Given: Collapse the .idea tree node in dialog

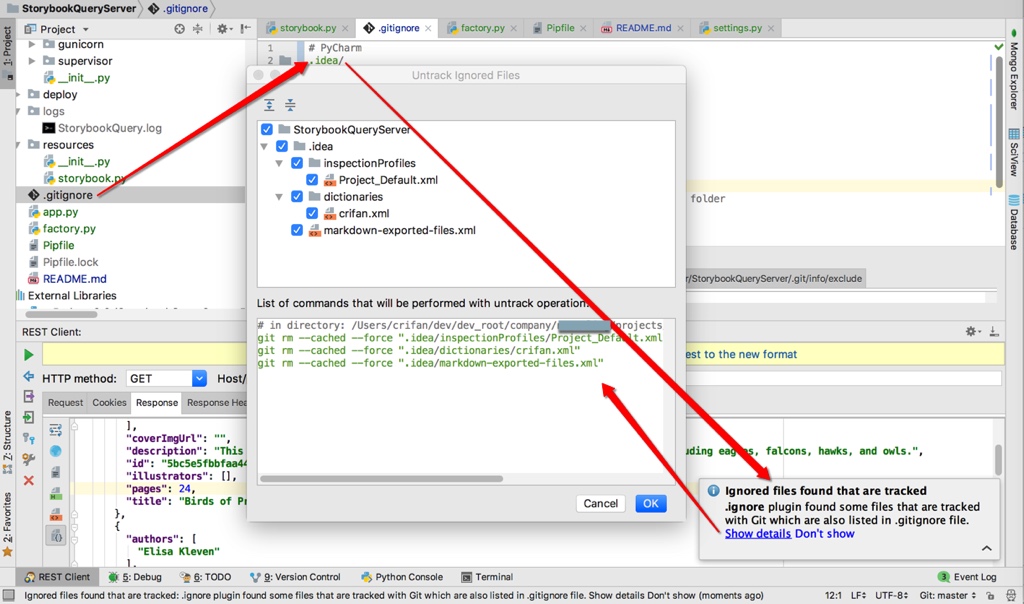Looking at the screenshot, I should [x=264, y=146].
